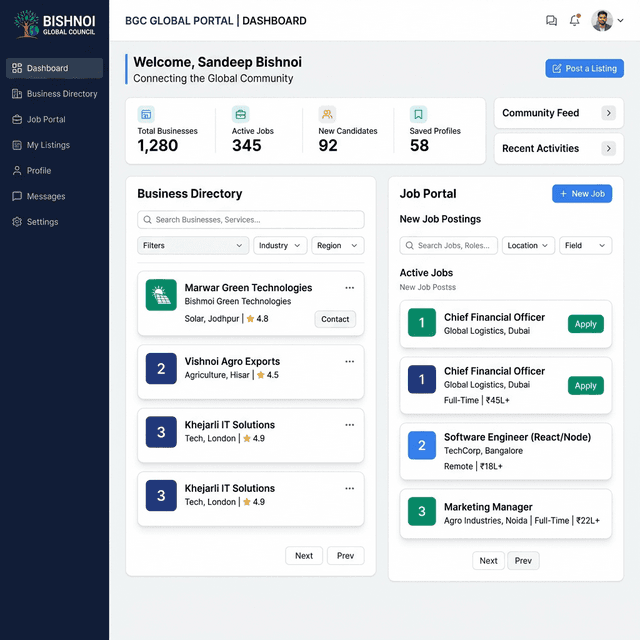This screenshot has height=640, width=640.
Task: Open more options for Marwar Green Technologies
Action: pos(349,288)
